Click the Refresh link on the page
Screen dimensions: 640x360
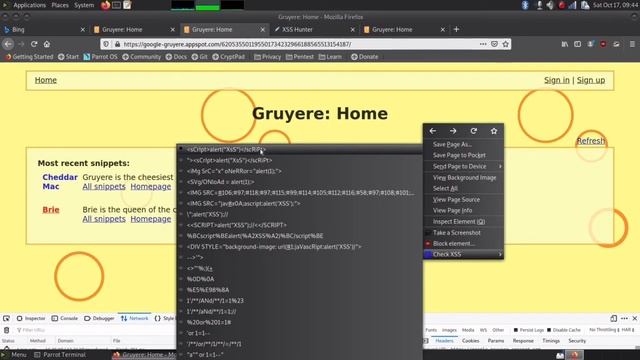[x=591, y=141]
